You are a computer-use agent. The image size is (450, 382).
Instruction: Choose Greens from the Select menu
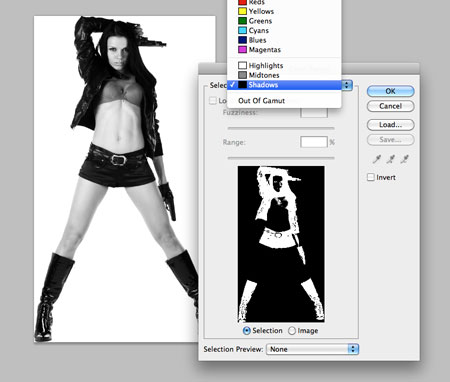point(284,21)
